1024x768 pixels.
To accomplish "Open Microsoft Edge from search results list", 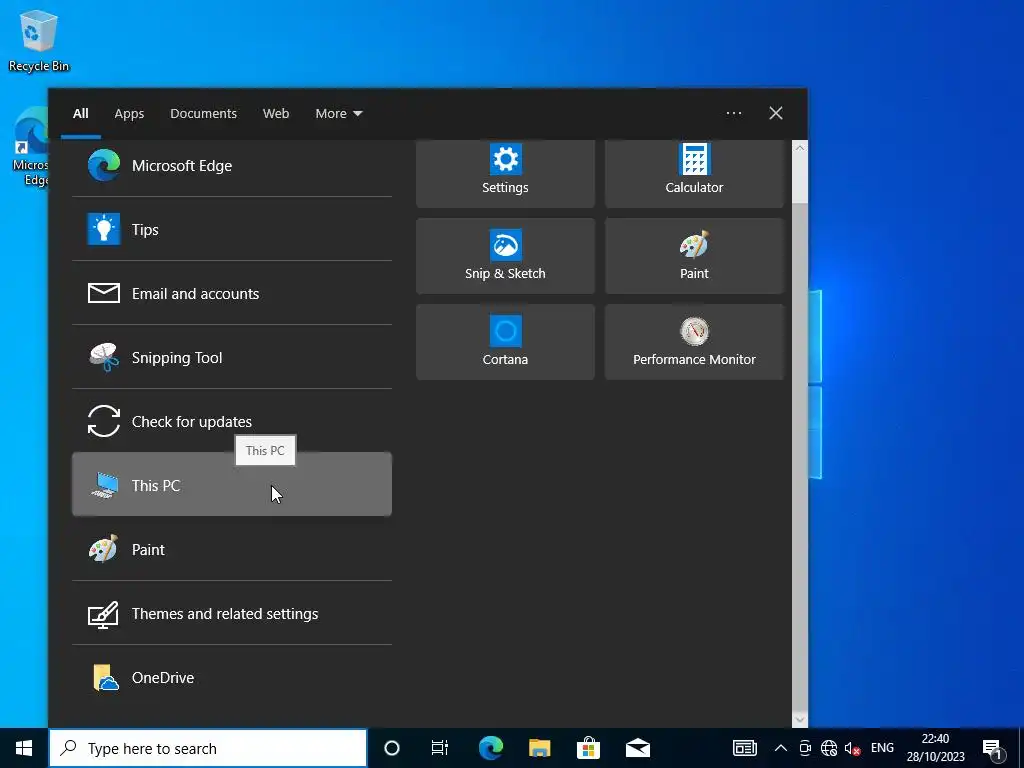I will coord(232,166).
